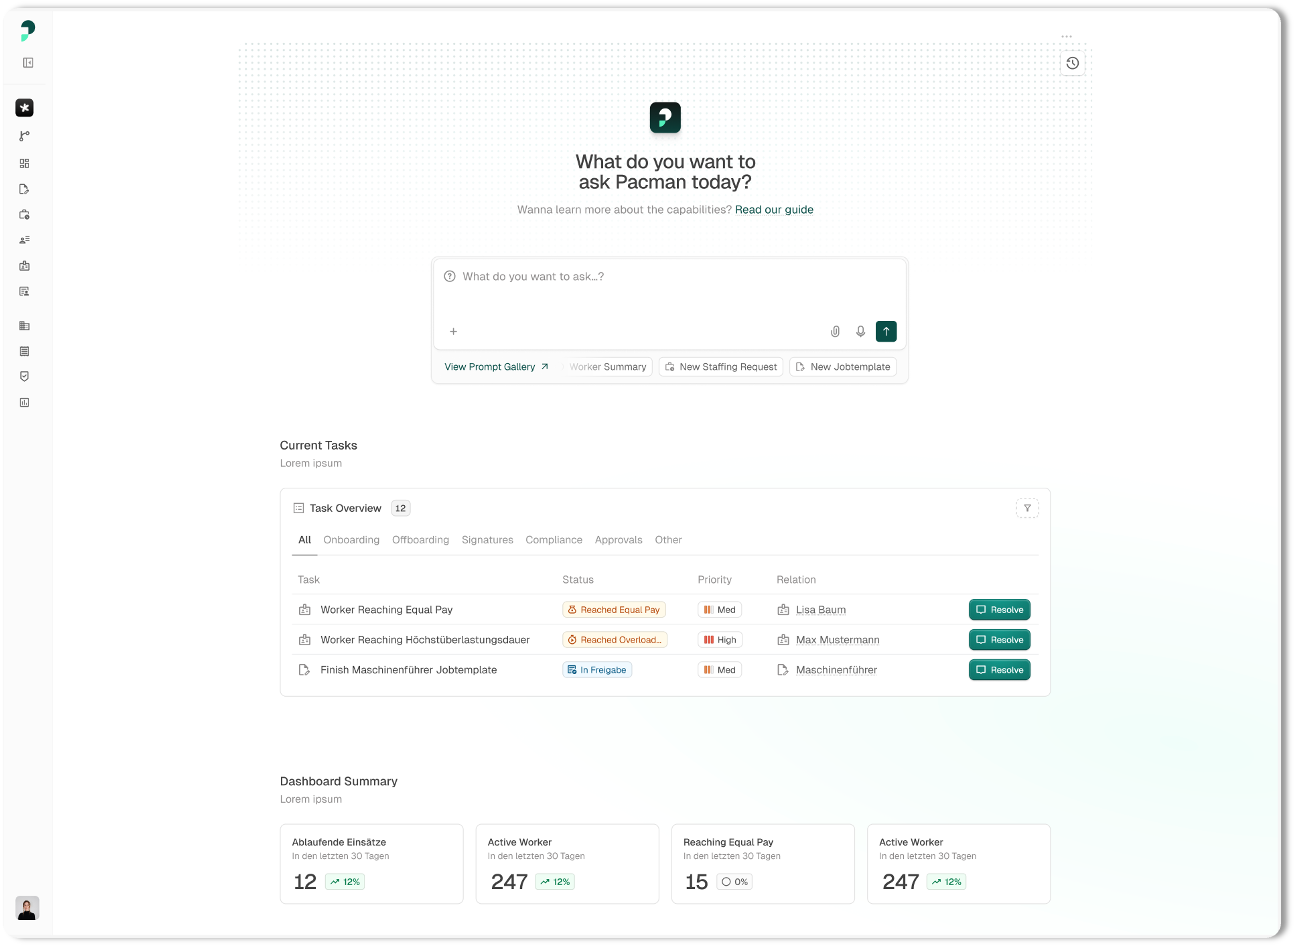
Task: Click "Worker Reaching Equal Pay" task name
Action: pos(387,610)
